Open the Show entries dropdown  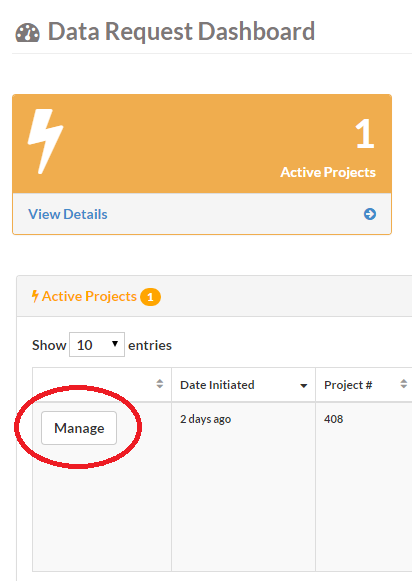[x=97, y=345]
